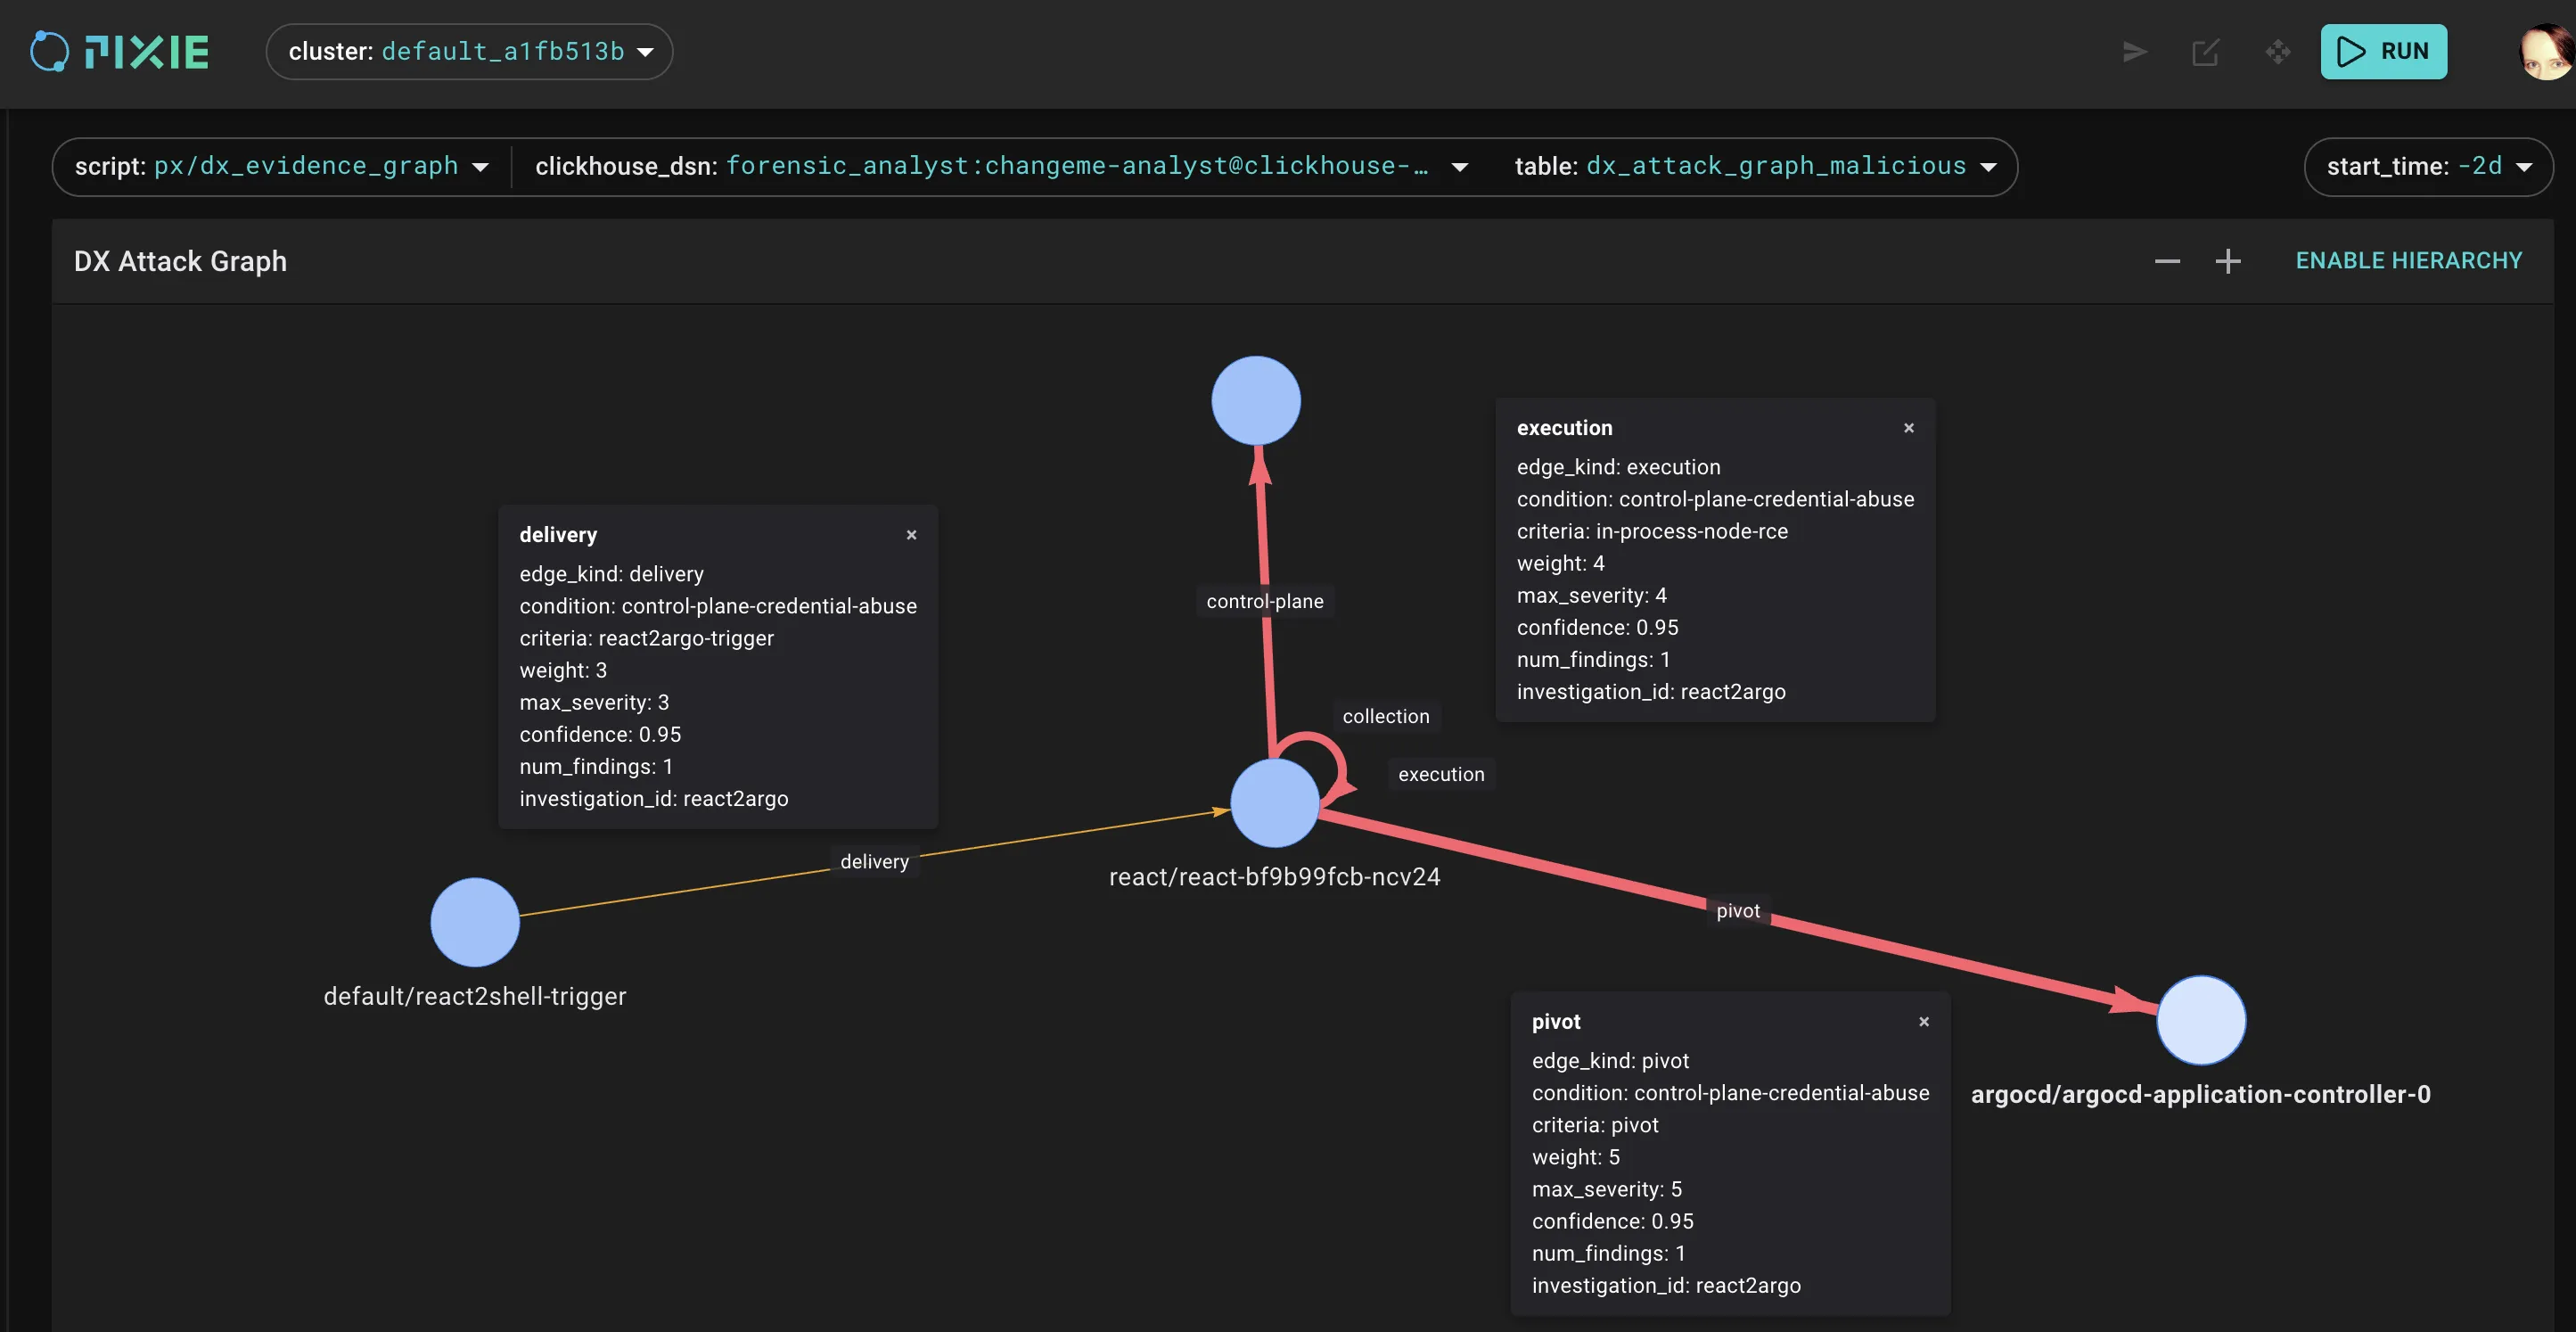Image resolution: width=2576 pixels, height=1332 pixels.
Task: Click 'criteria: in-process-node-rce' in execution card
Action: pos(1652,531)
